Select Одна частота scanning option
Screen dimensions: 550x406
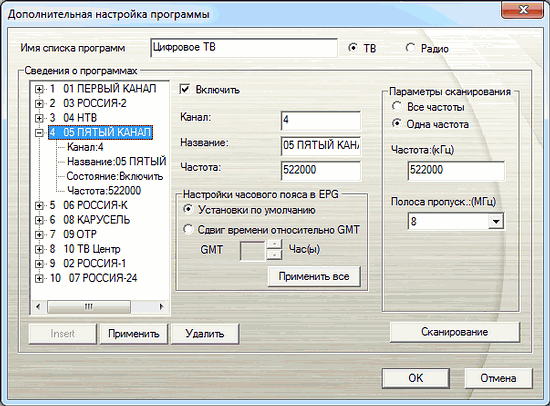tap(397, 124)
